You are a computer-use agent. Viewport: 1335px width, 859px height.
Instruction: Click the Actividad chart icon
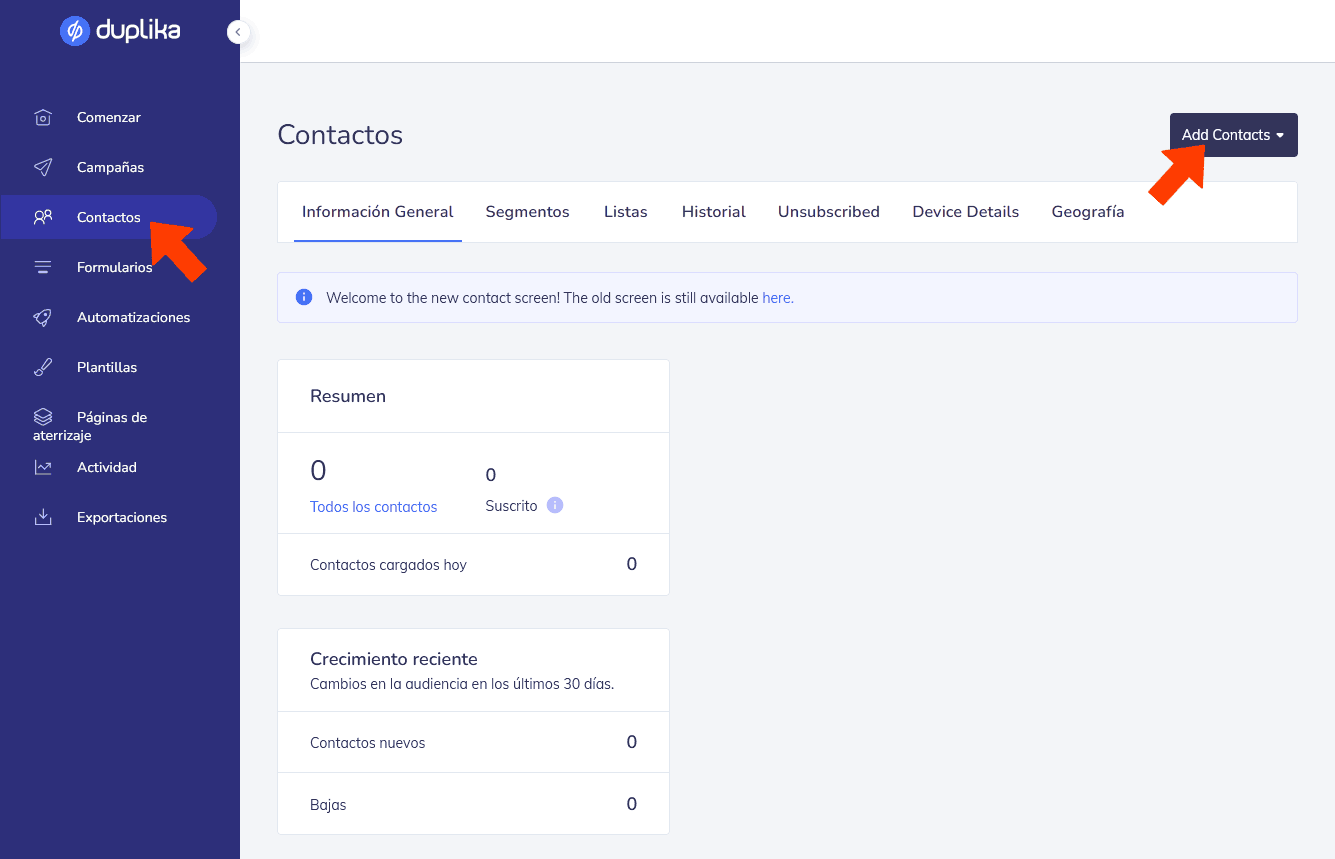tap(43, 468)
